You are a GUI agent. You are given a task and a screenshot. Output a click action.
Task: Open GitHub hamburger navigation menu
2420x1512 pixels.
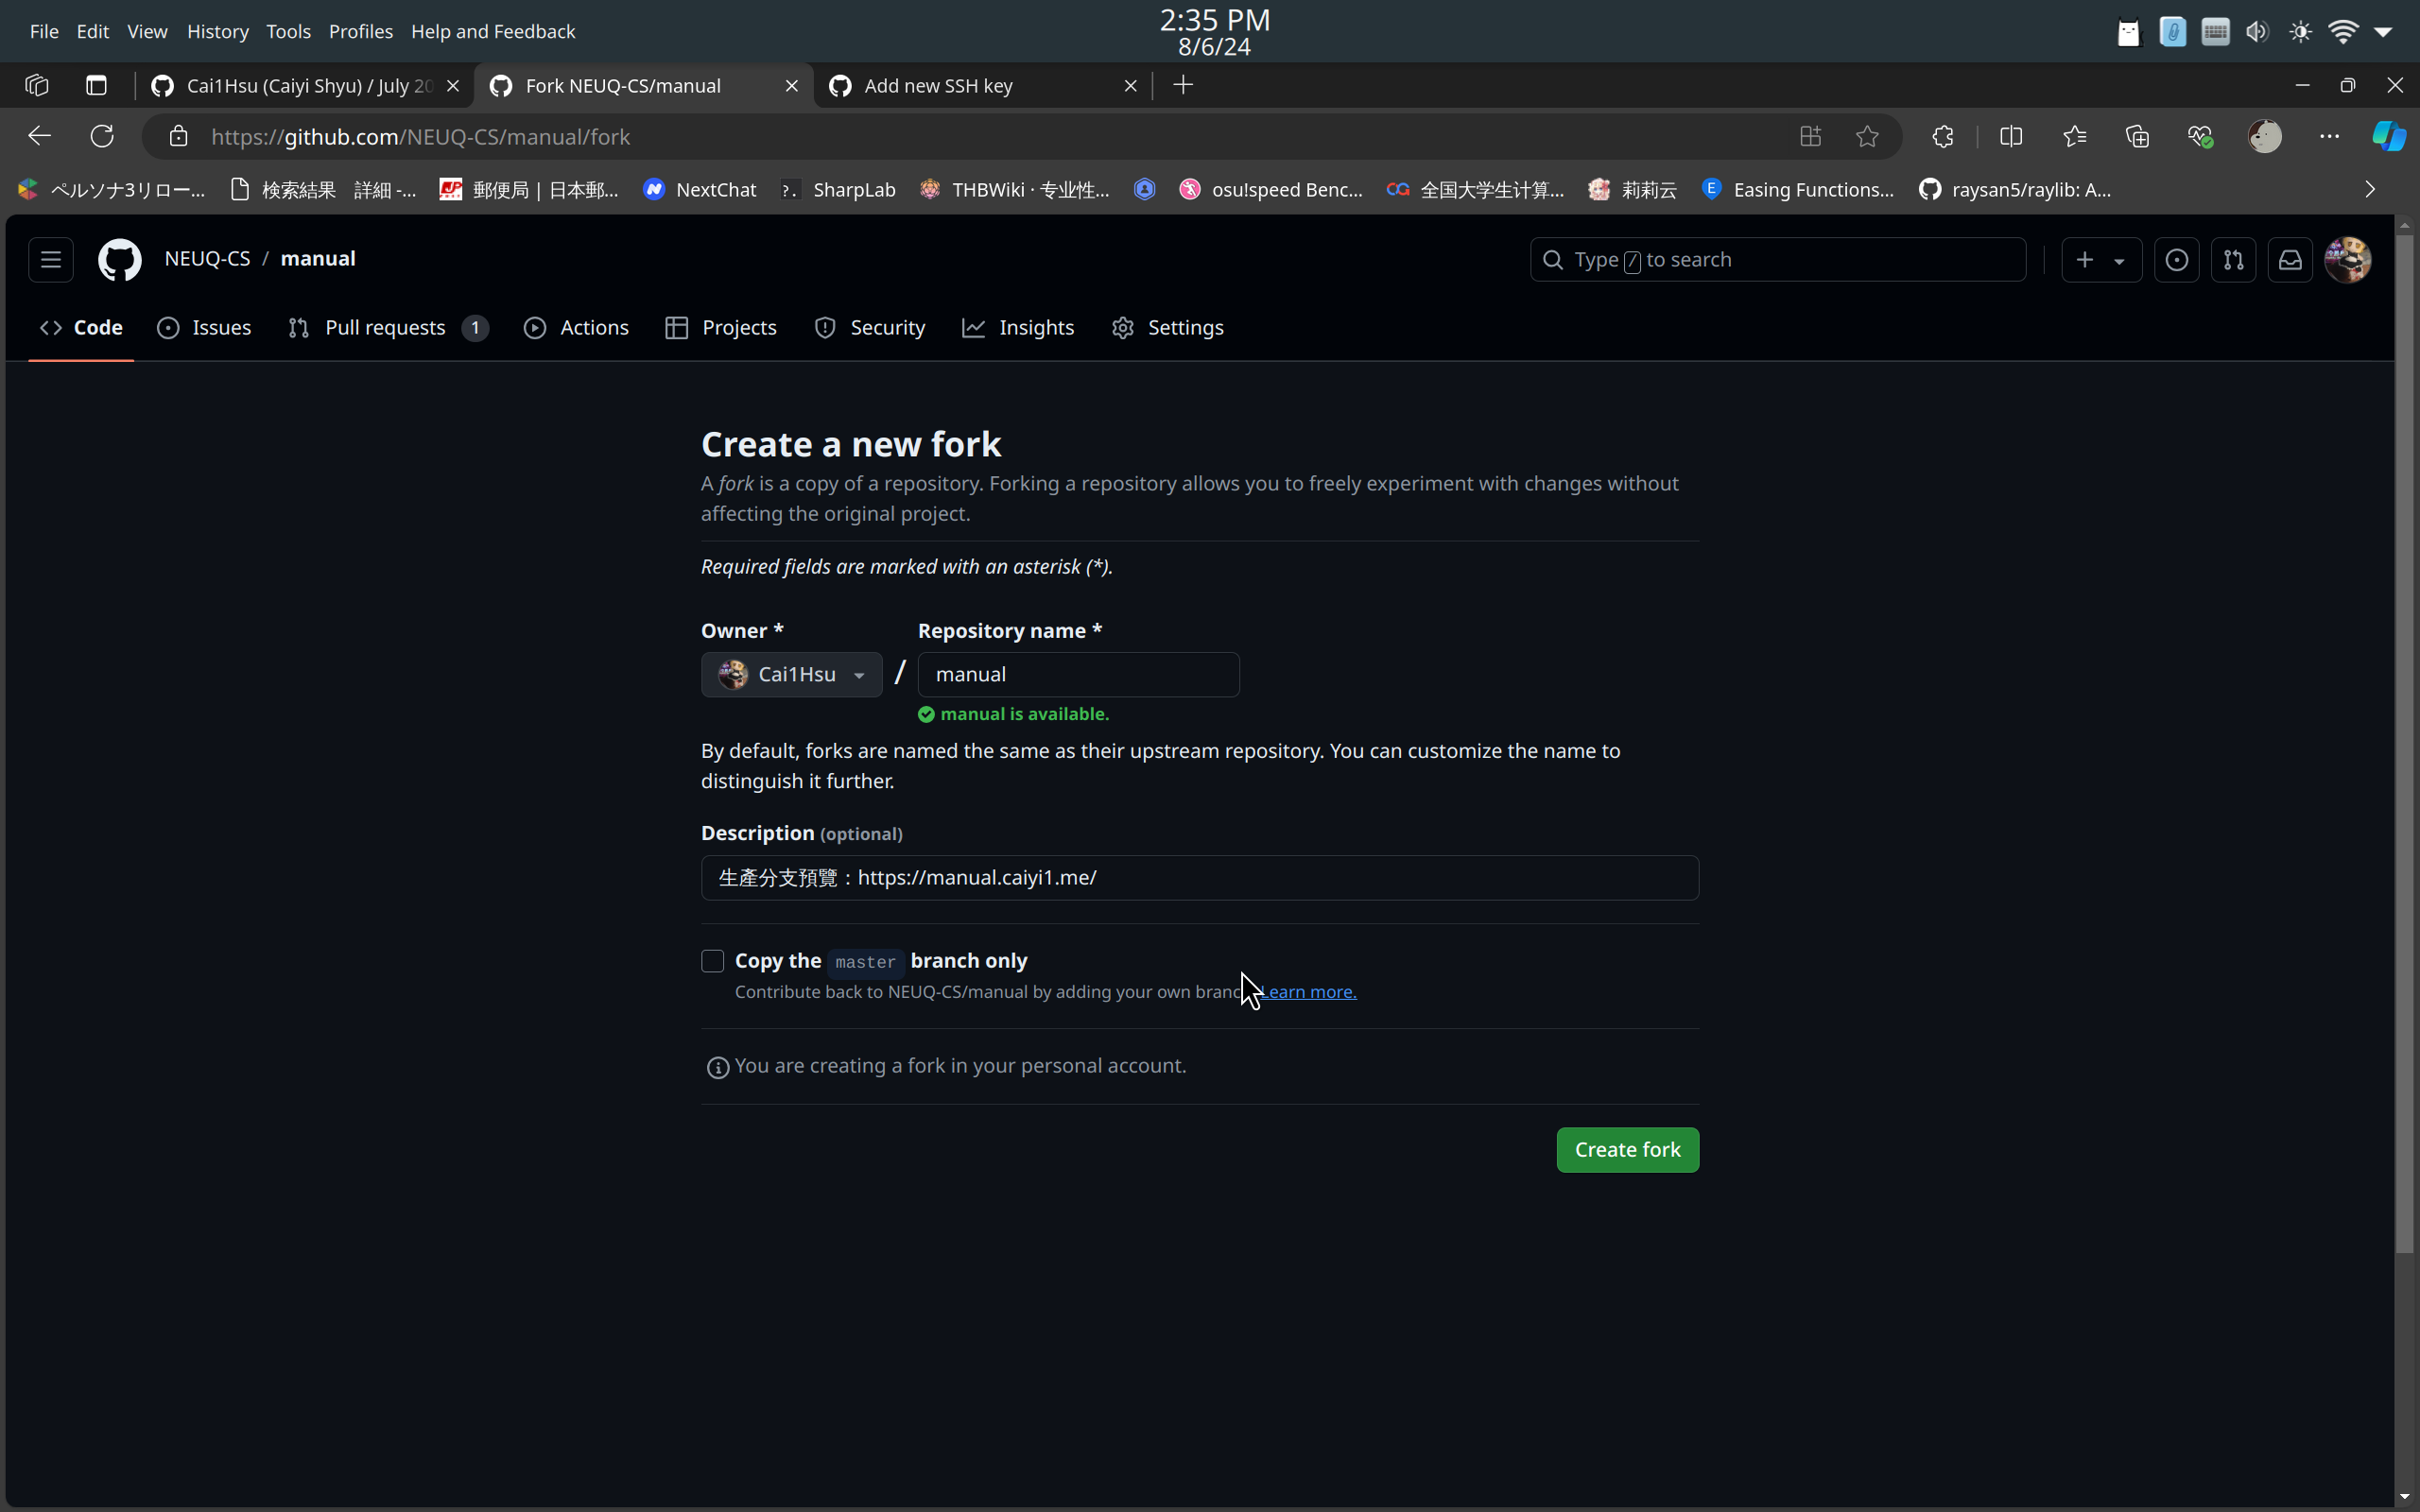51,260
